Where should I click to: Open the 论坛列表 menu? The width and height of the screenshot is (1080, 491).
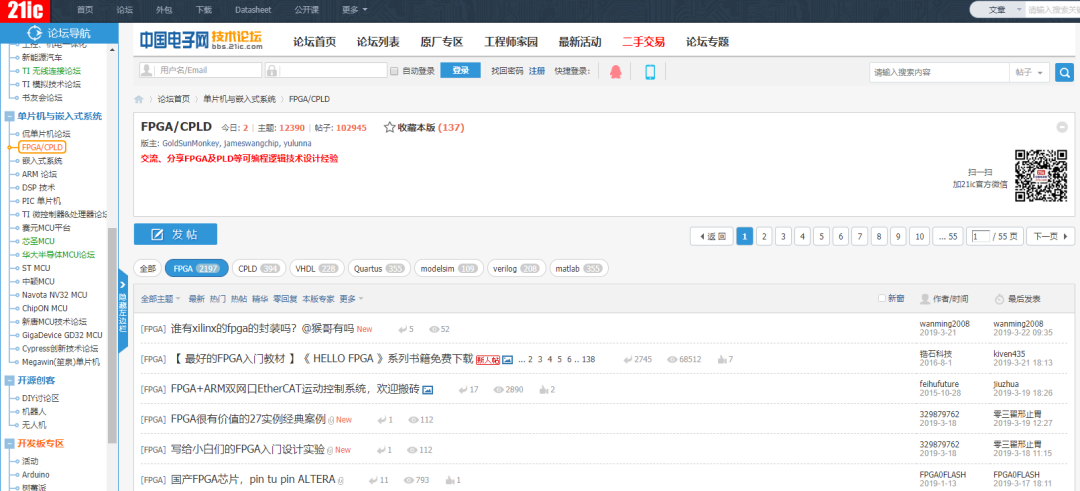pyautogui.click(x=378, y=41)
